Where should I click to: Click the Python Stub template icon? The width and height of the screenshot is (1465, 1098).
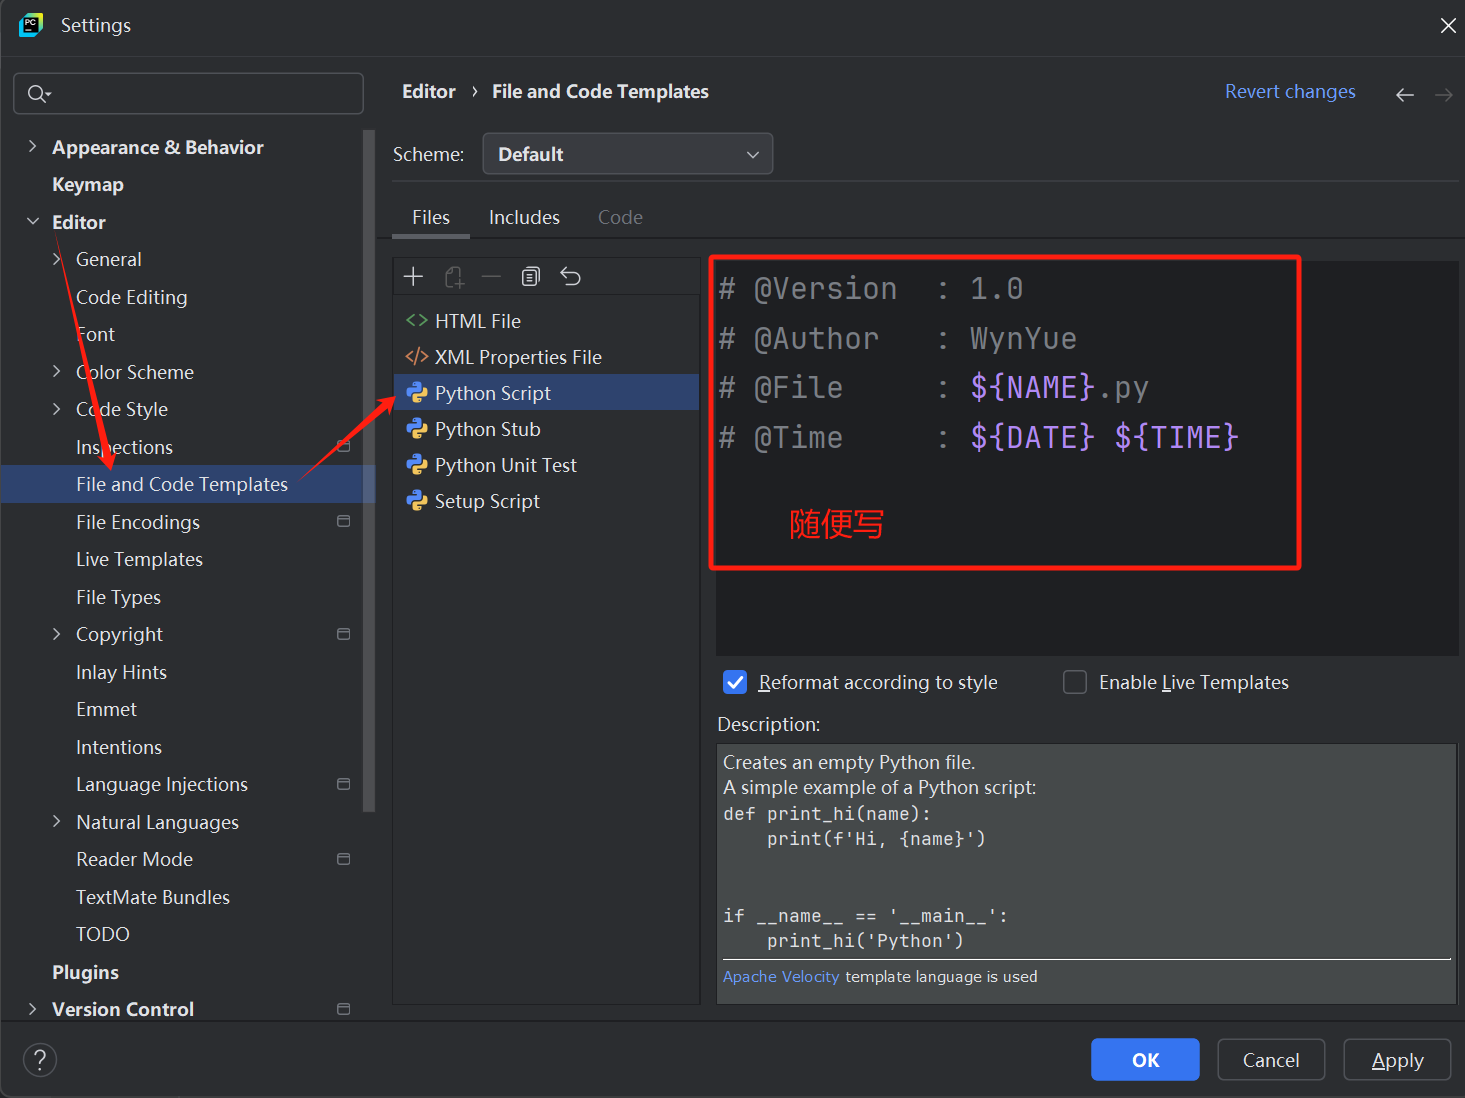(417, 429)
